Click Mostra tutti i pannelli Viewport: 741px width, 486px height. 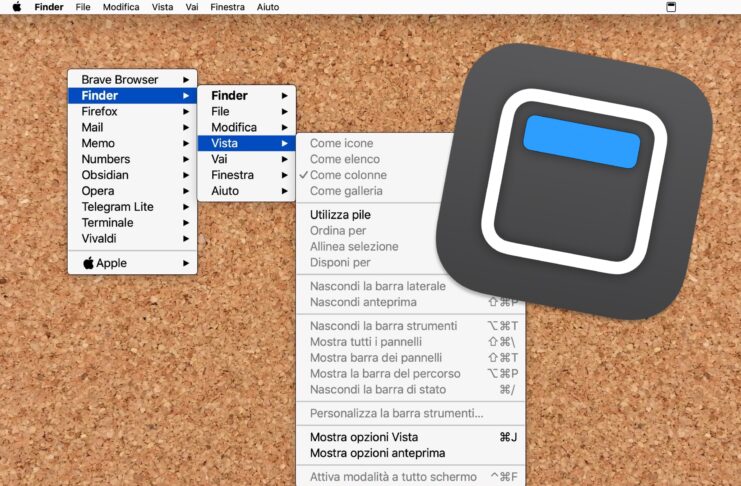coord(410,342)
